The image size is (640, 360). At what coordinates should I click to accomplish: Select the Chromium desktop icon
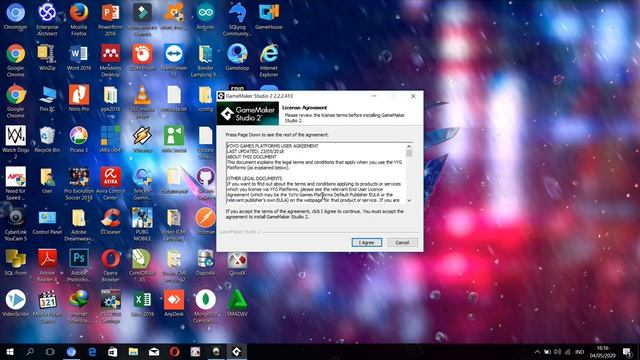coord(16,17)
